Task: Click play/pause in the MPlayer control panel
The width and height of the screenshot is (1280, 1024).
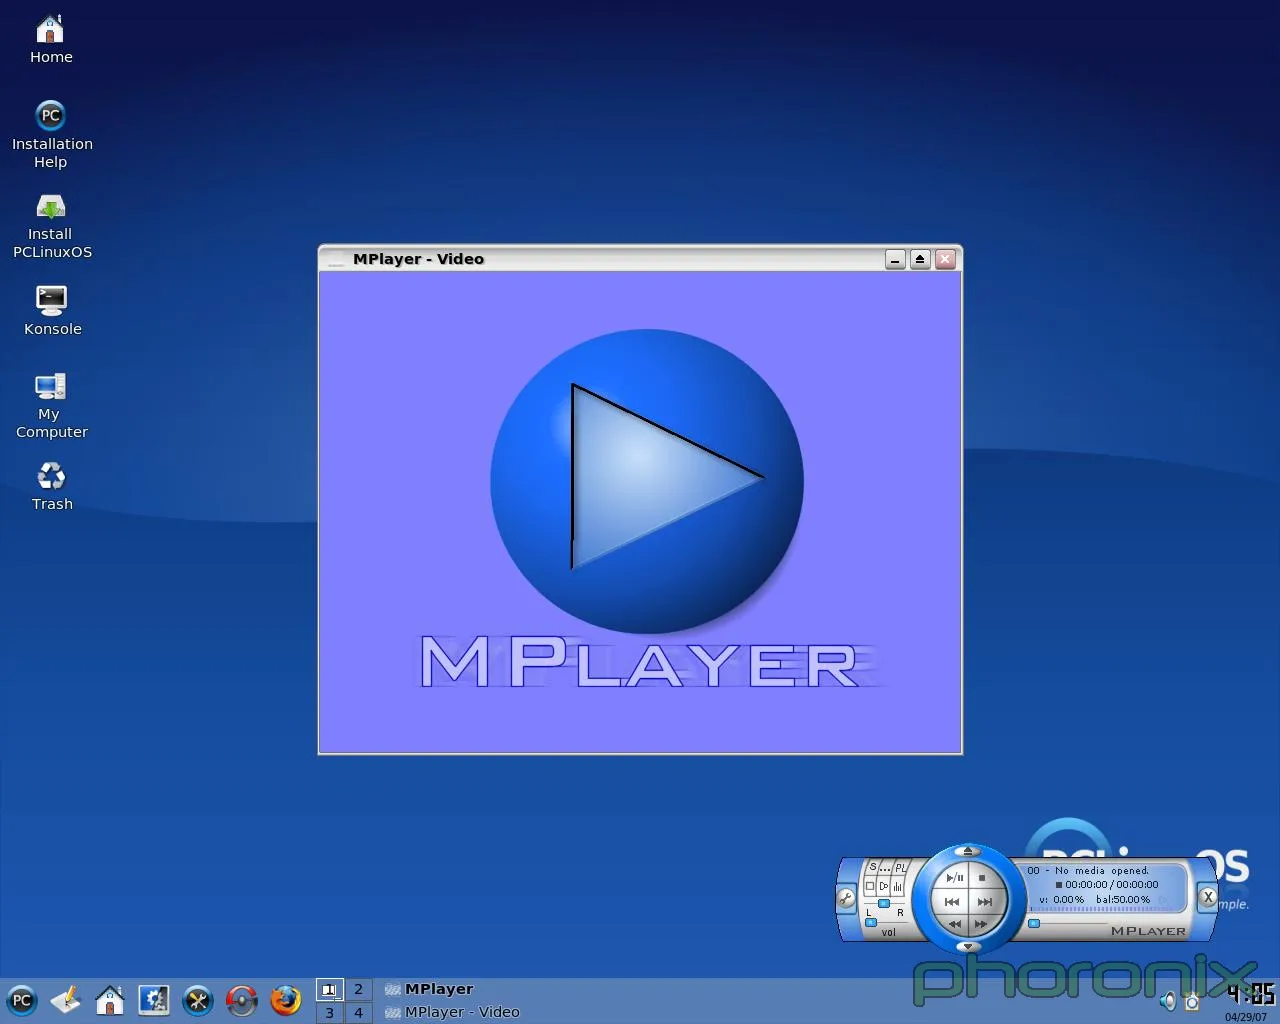Action: [955, 878]
